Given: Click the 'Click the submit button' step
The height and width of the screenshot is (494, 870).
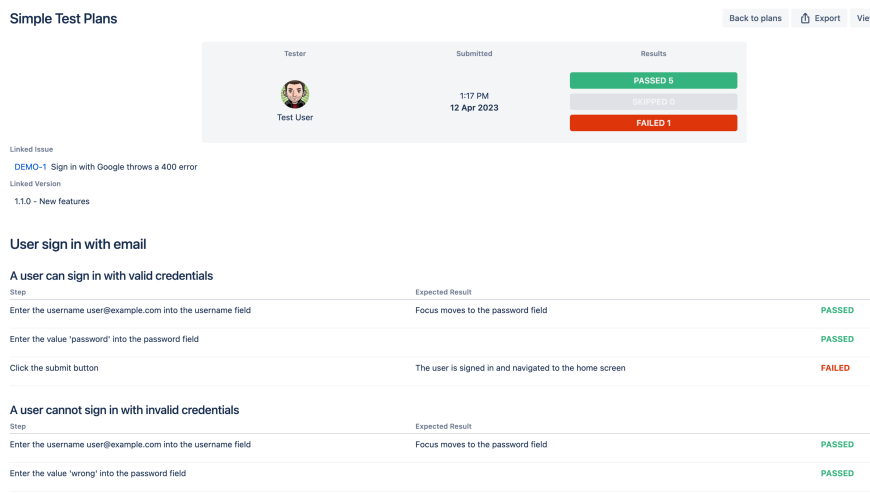Looking at the screenshot, I should (54, 368).
